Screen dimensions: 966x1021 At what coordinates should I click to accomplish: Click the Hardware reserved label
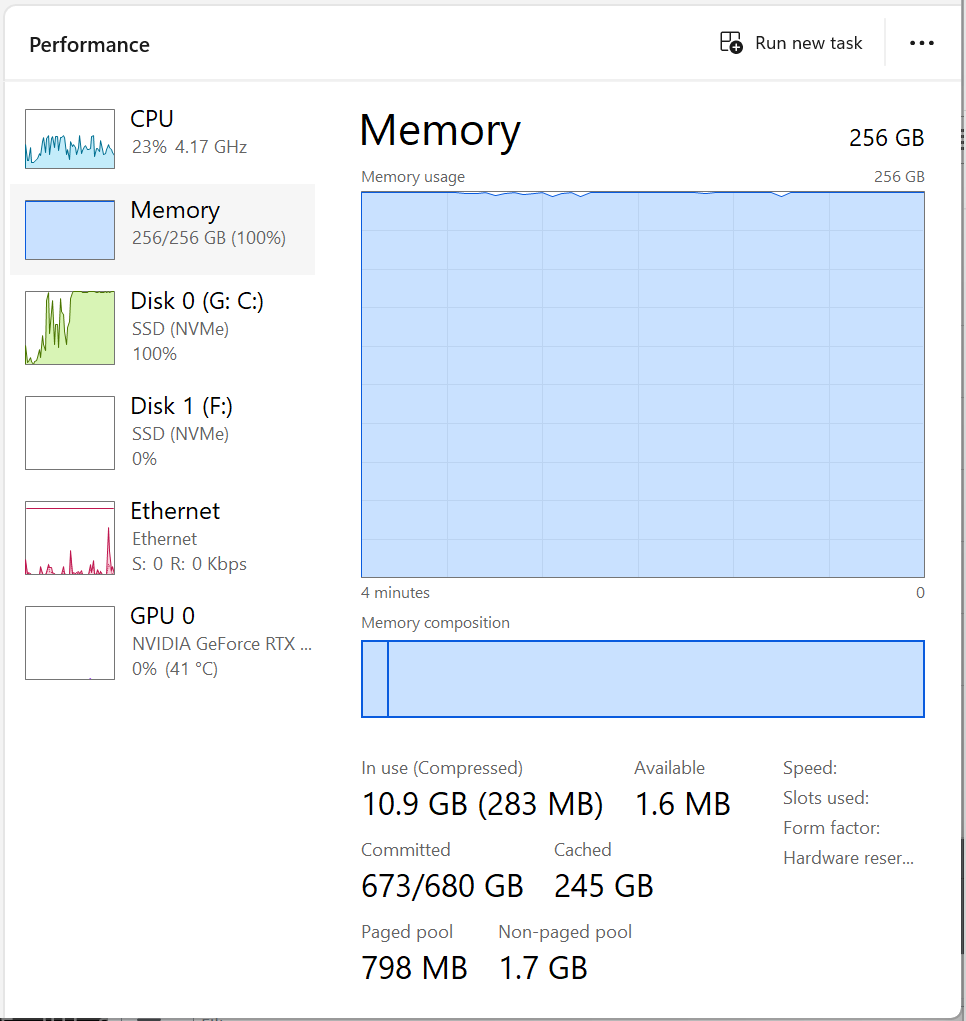click(x=848, y=858)
